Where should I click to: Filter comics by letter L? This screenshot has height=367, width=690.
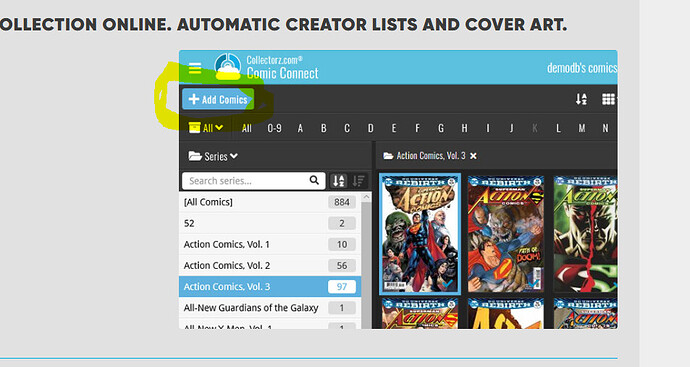tap(558, 128)
